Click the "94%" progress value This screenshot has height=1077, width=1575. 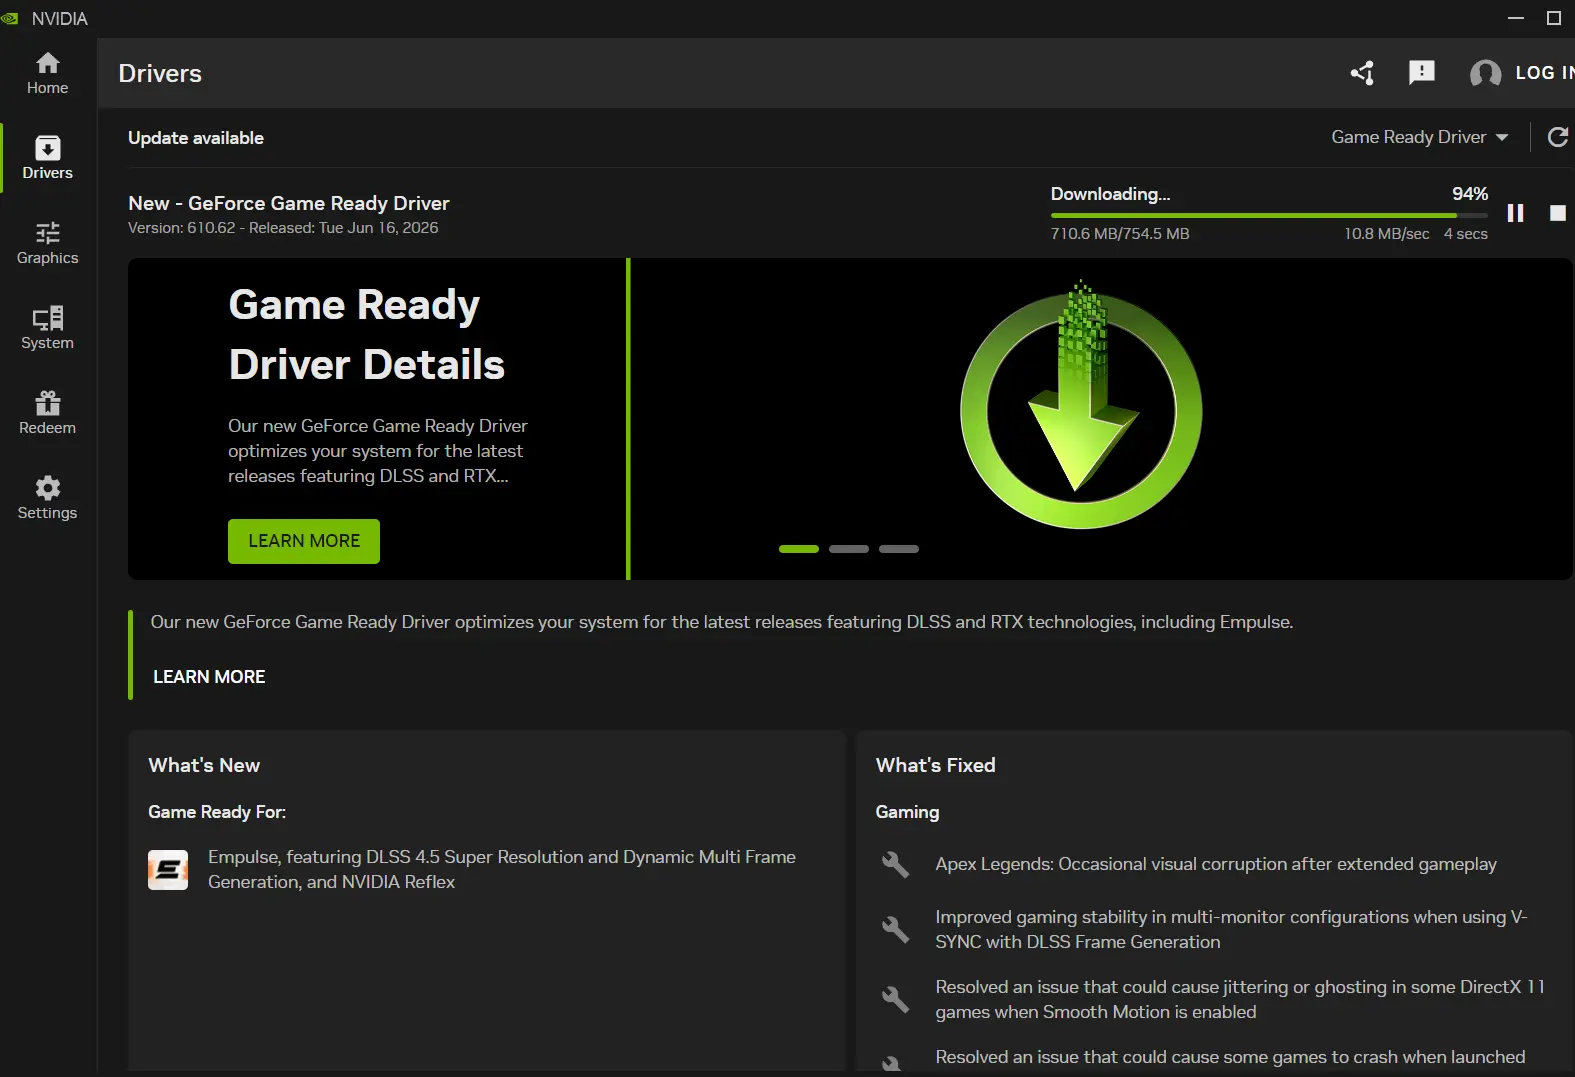pos(1470,194)
